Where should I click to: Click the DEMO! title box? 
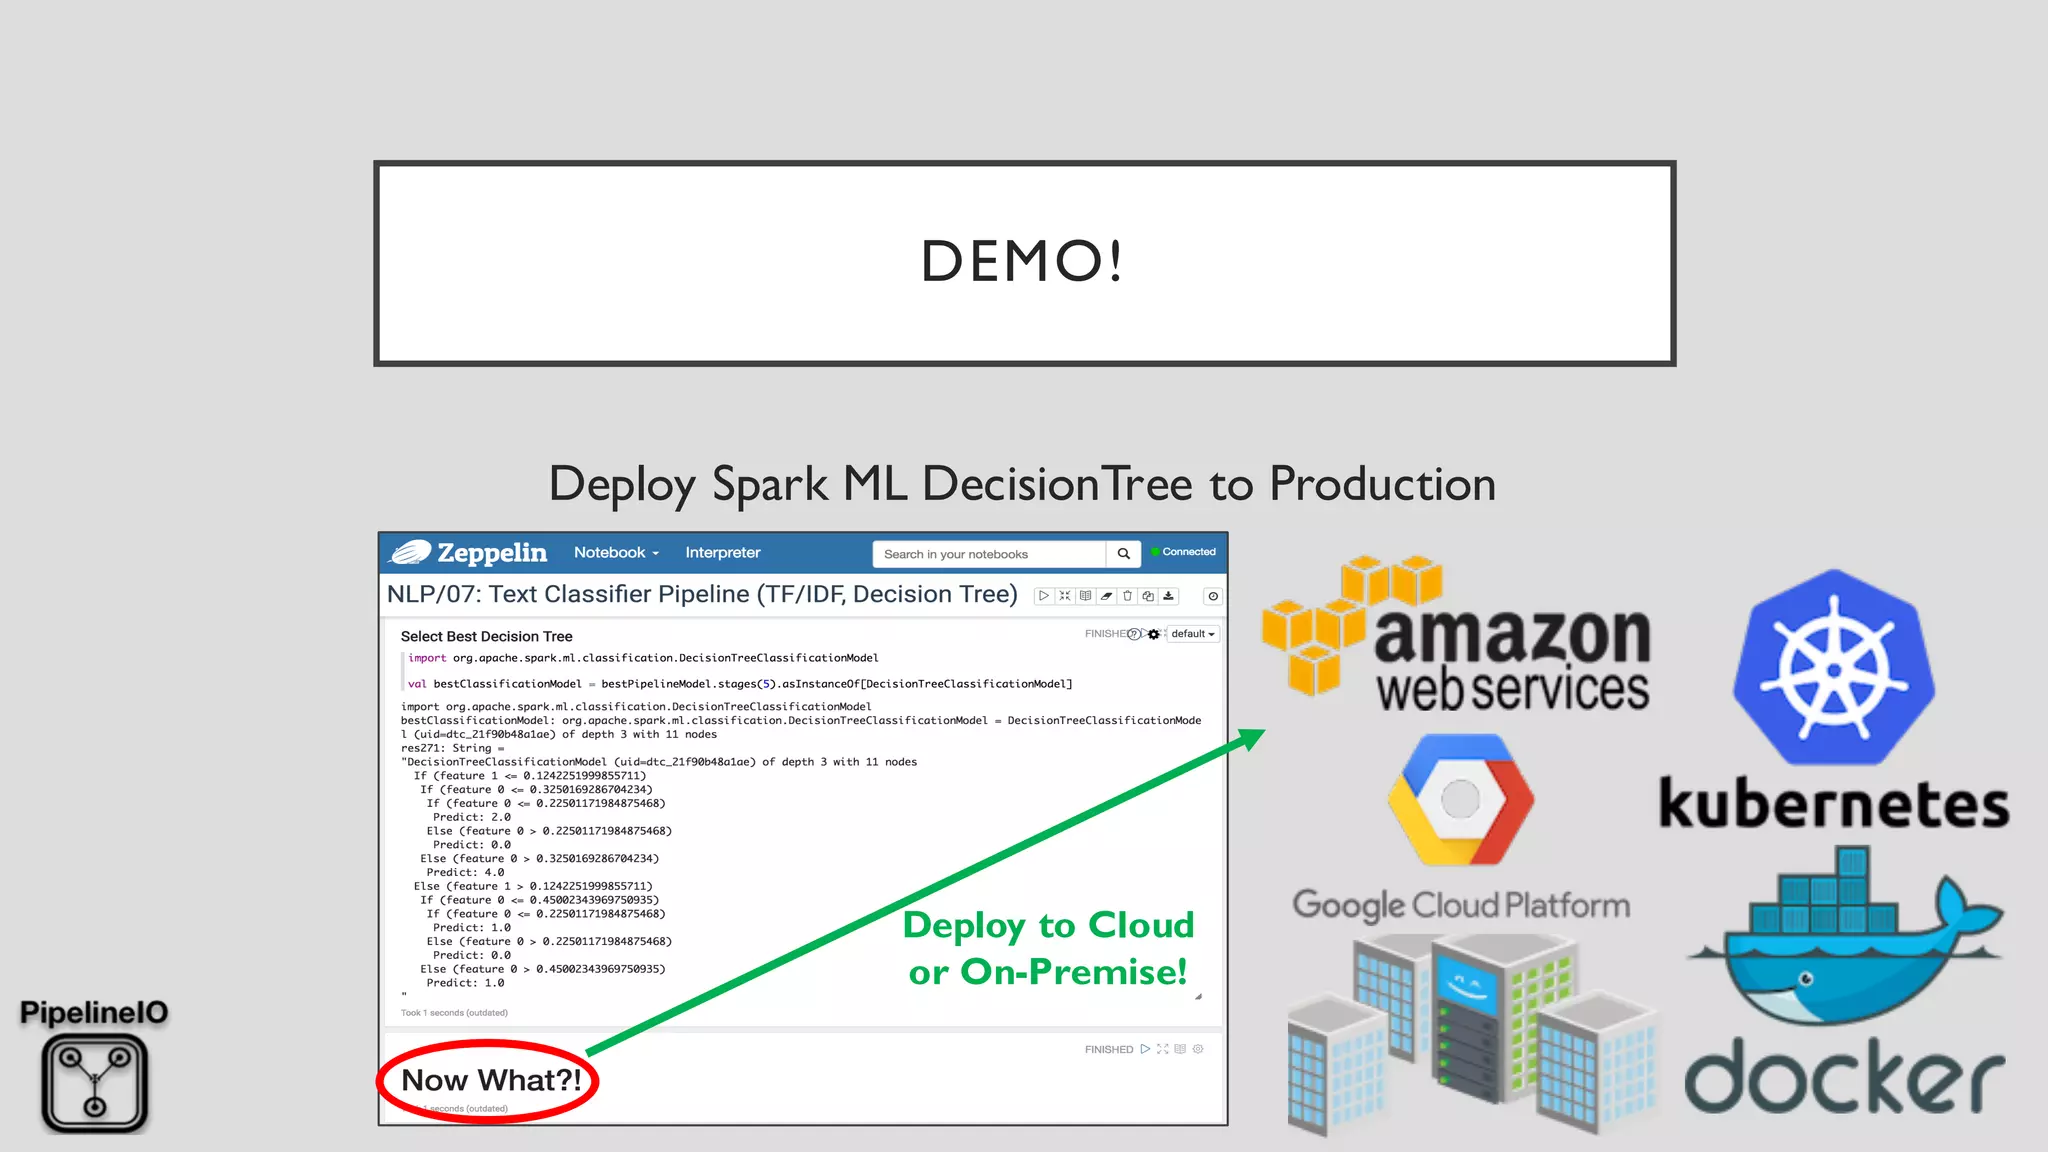tap(1024, 263)
